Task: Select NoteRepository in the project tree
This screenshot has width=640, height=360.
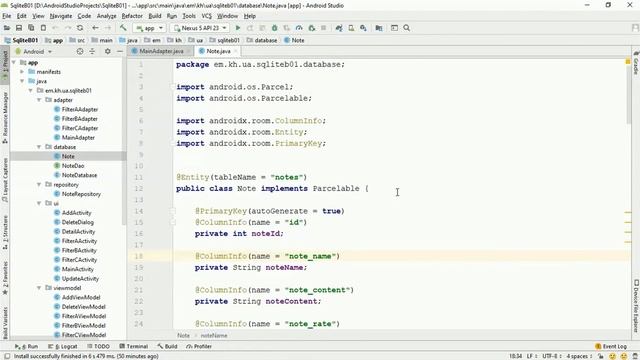Action: (x=81, y=194)
